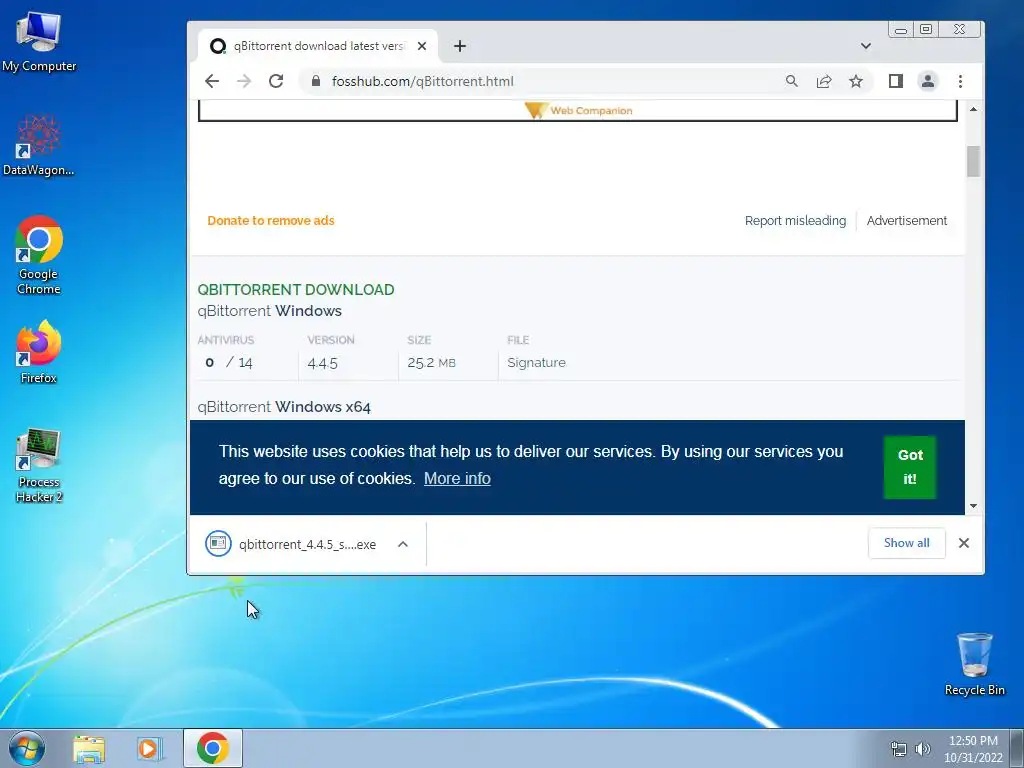Click the Advertisement label link

click(906, 221)
